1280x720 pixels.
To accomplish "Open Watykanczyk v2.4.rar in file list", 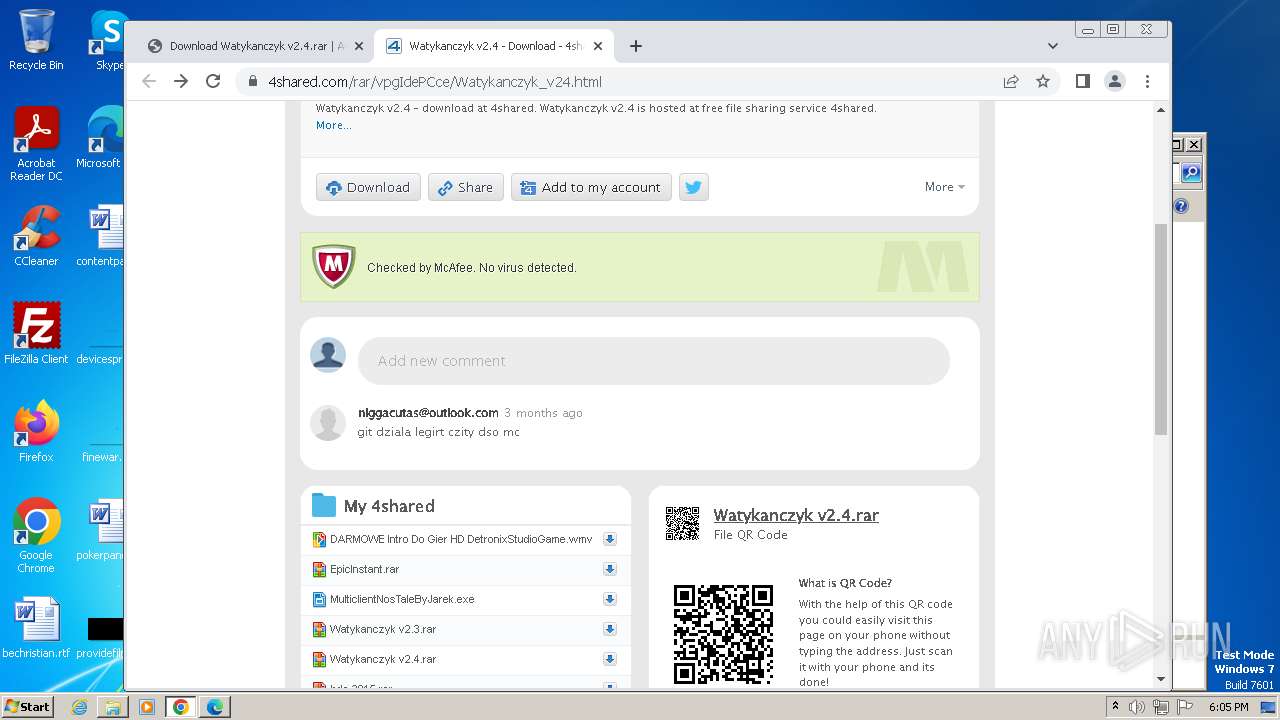I will pos(383,659).
